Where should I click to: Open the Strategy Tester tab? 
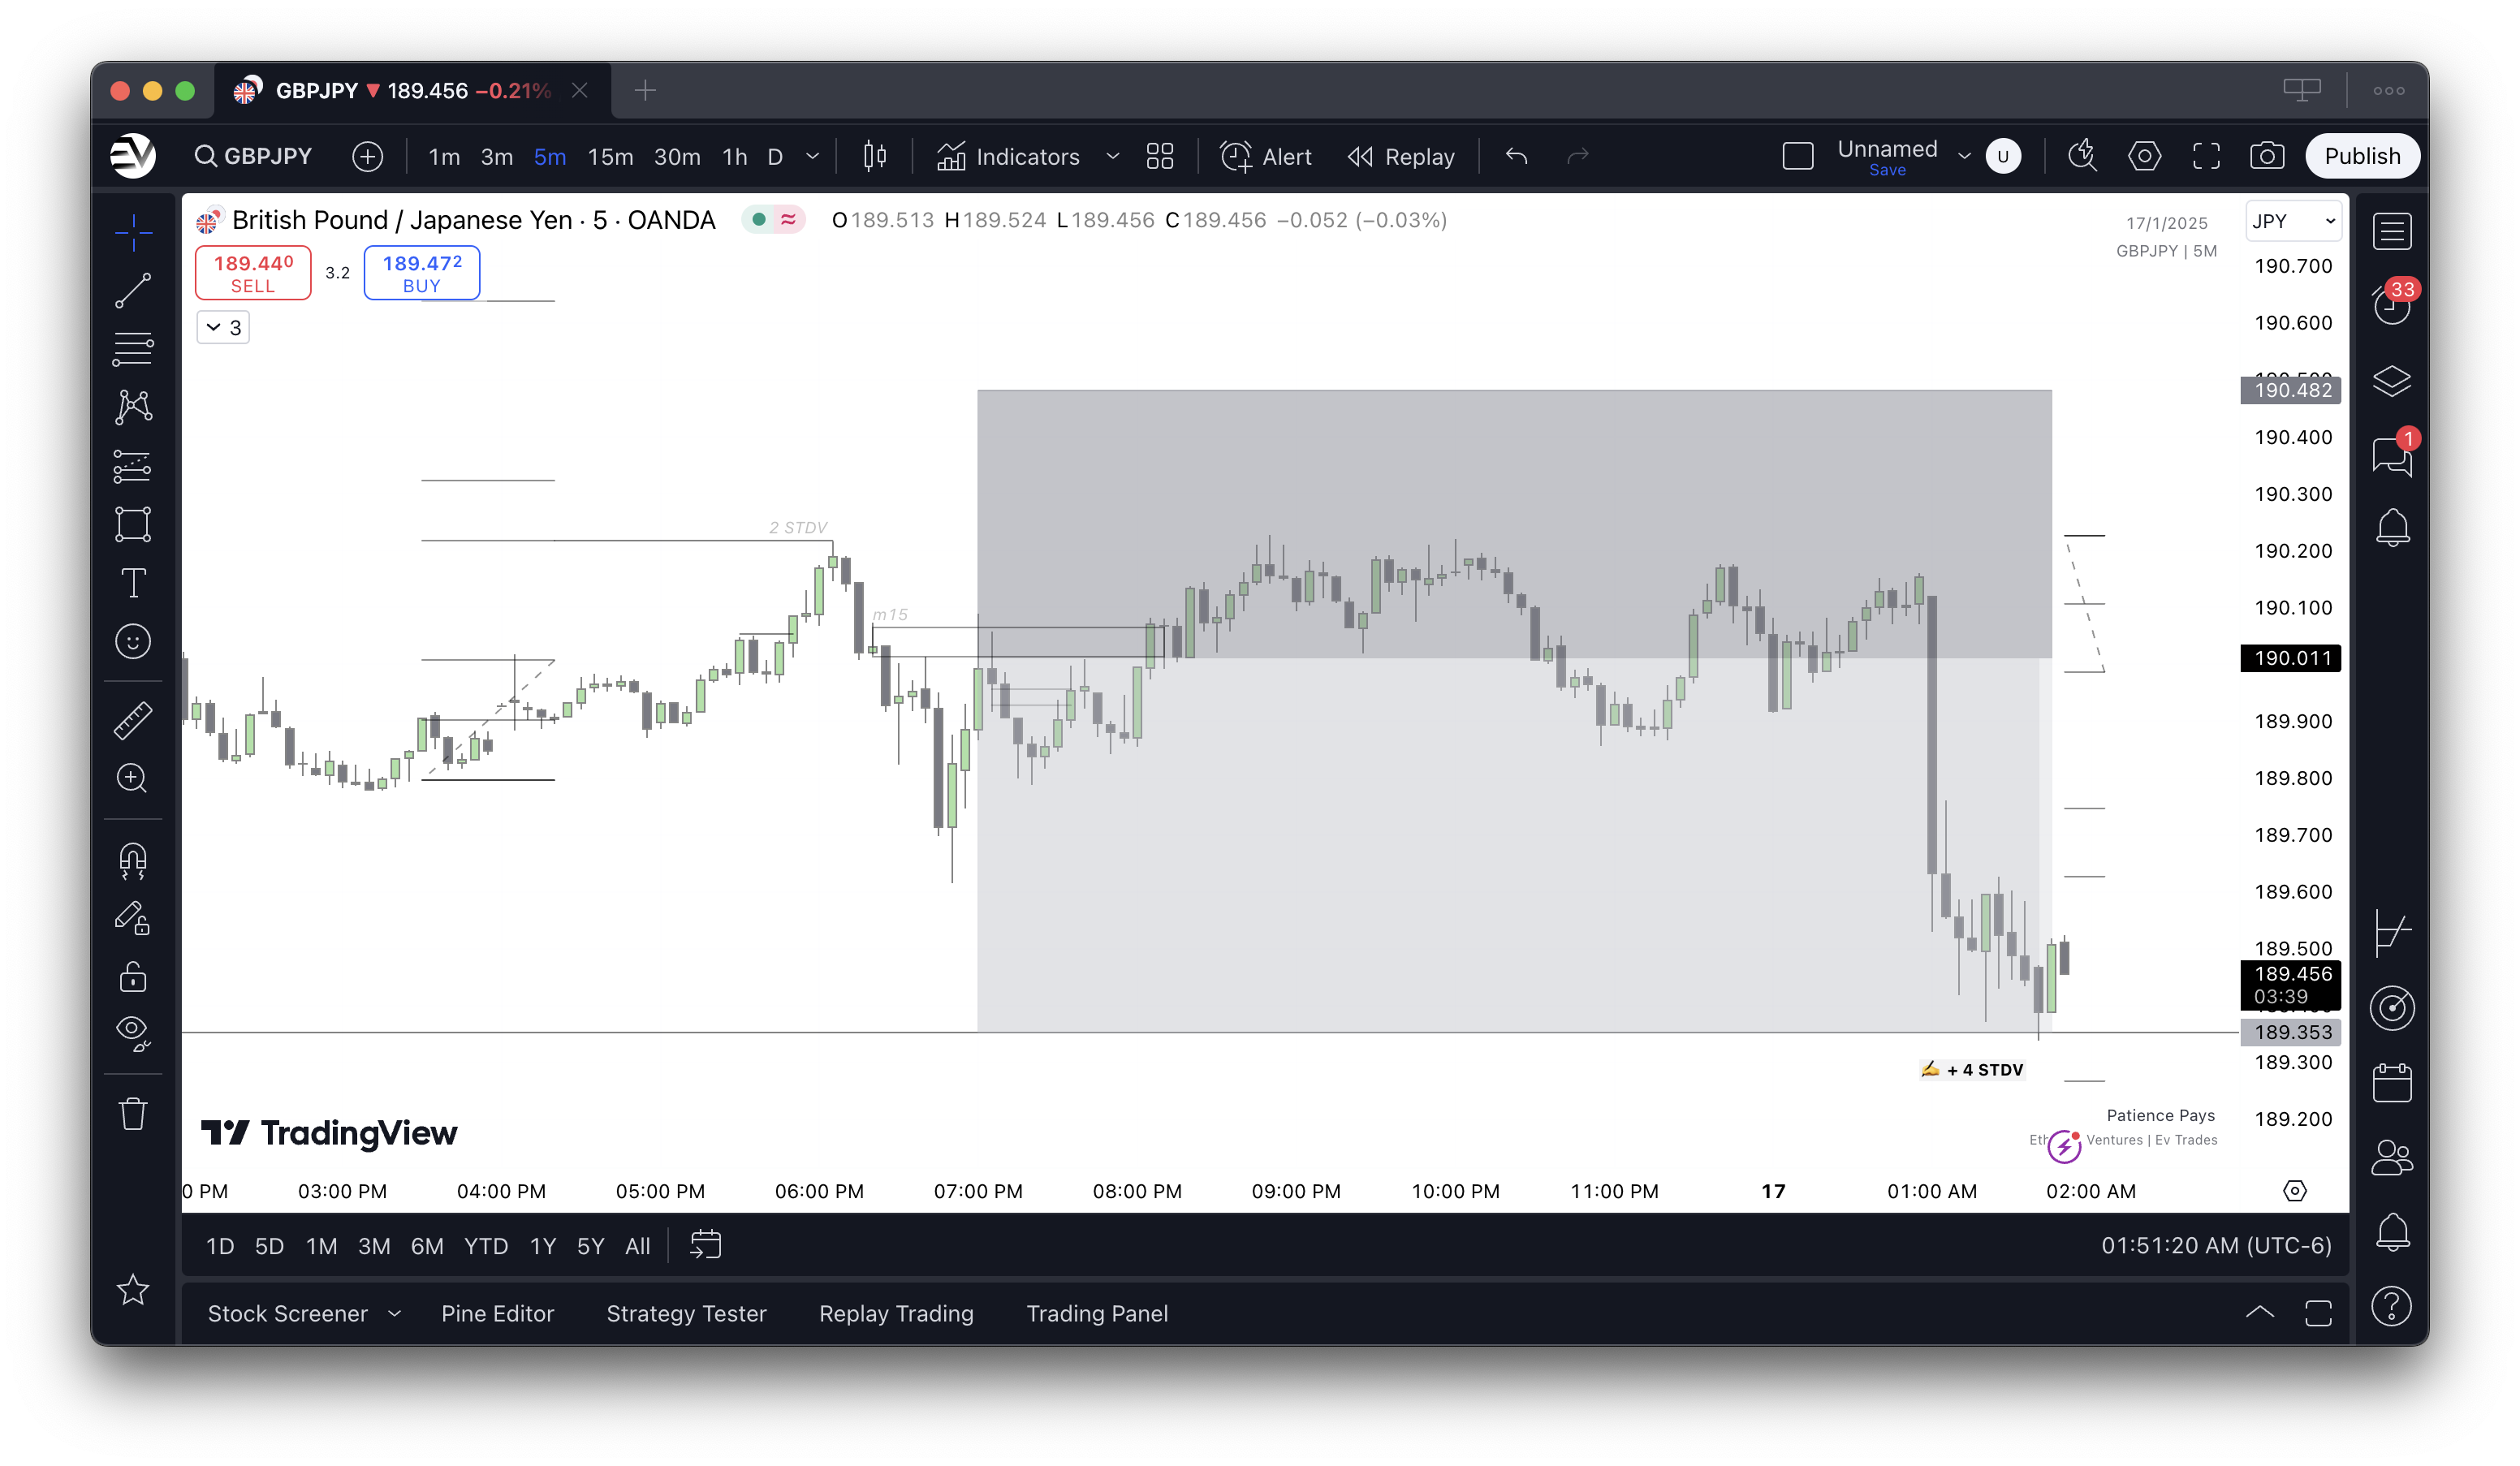point(686,1313)
